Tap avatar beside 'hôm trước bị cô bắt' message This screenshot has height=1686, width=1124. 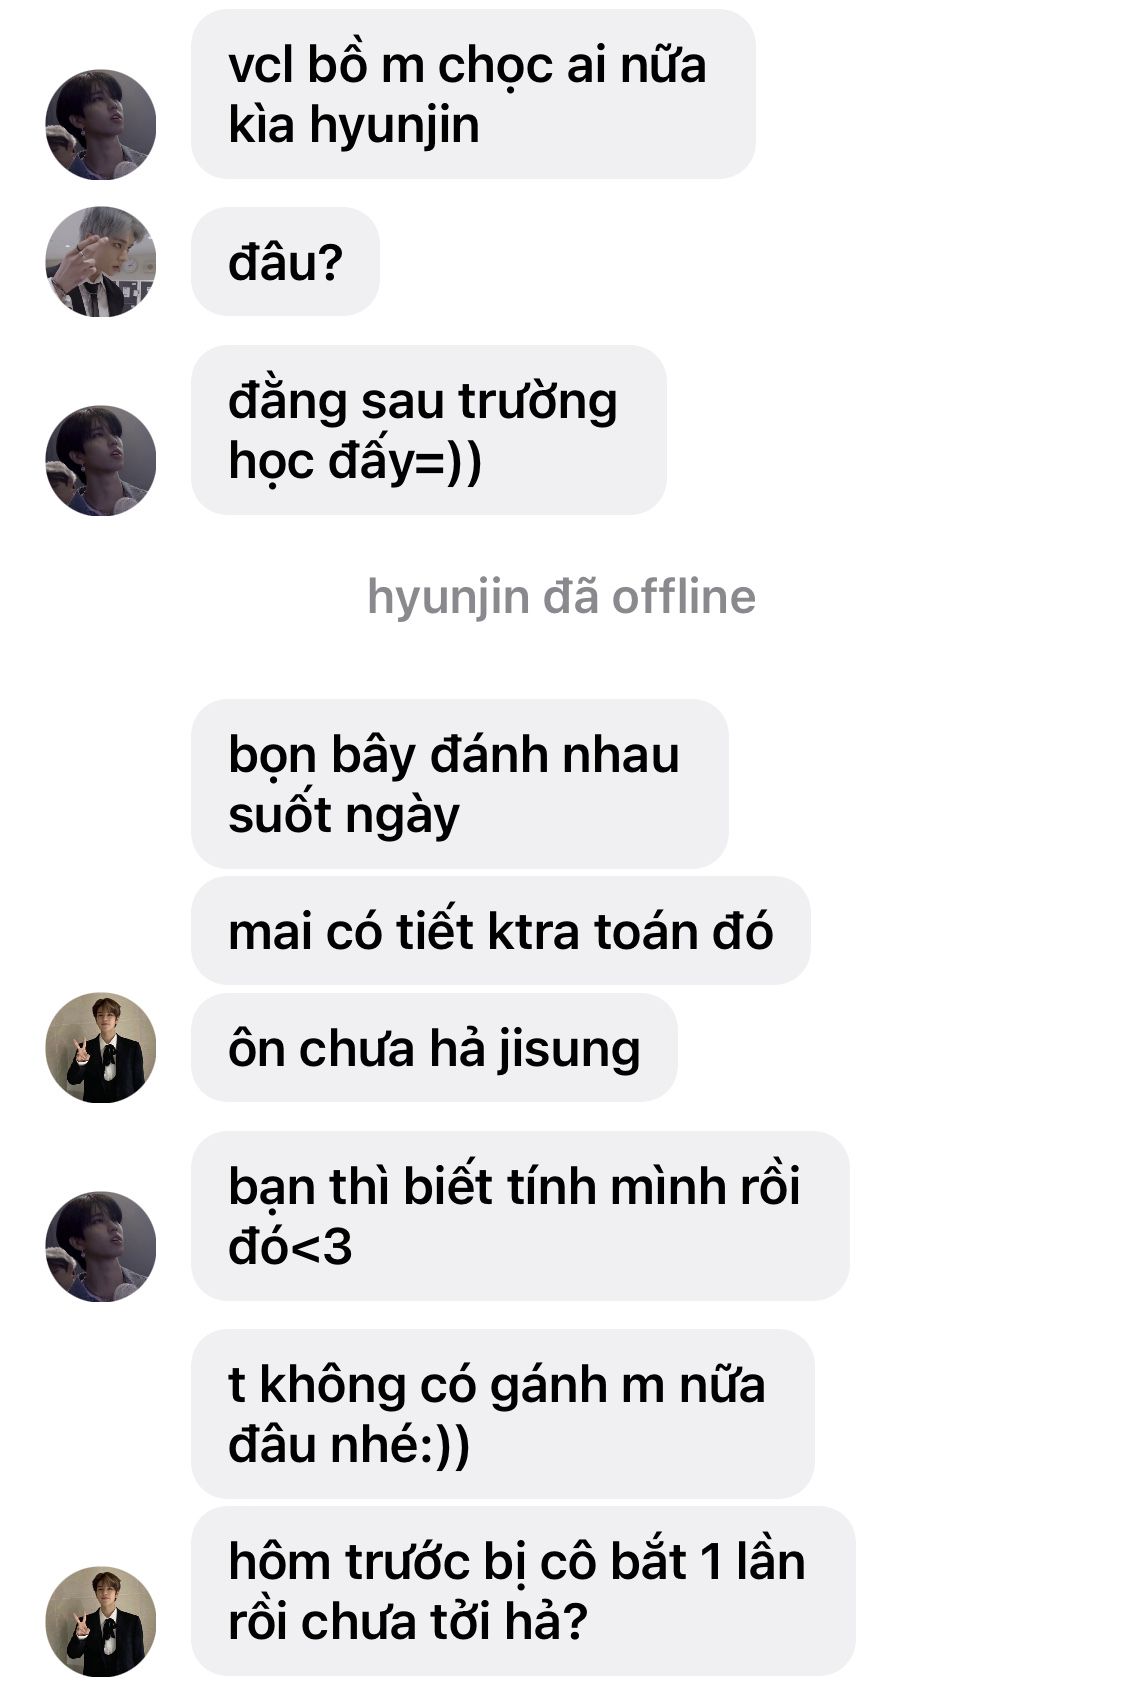tap(101, 1621)
